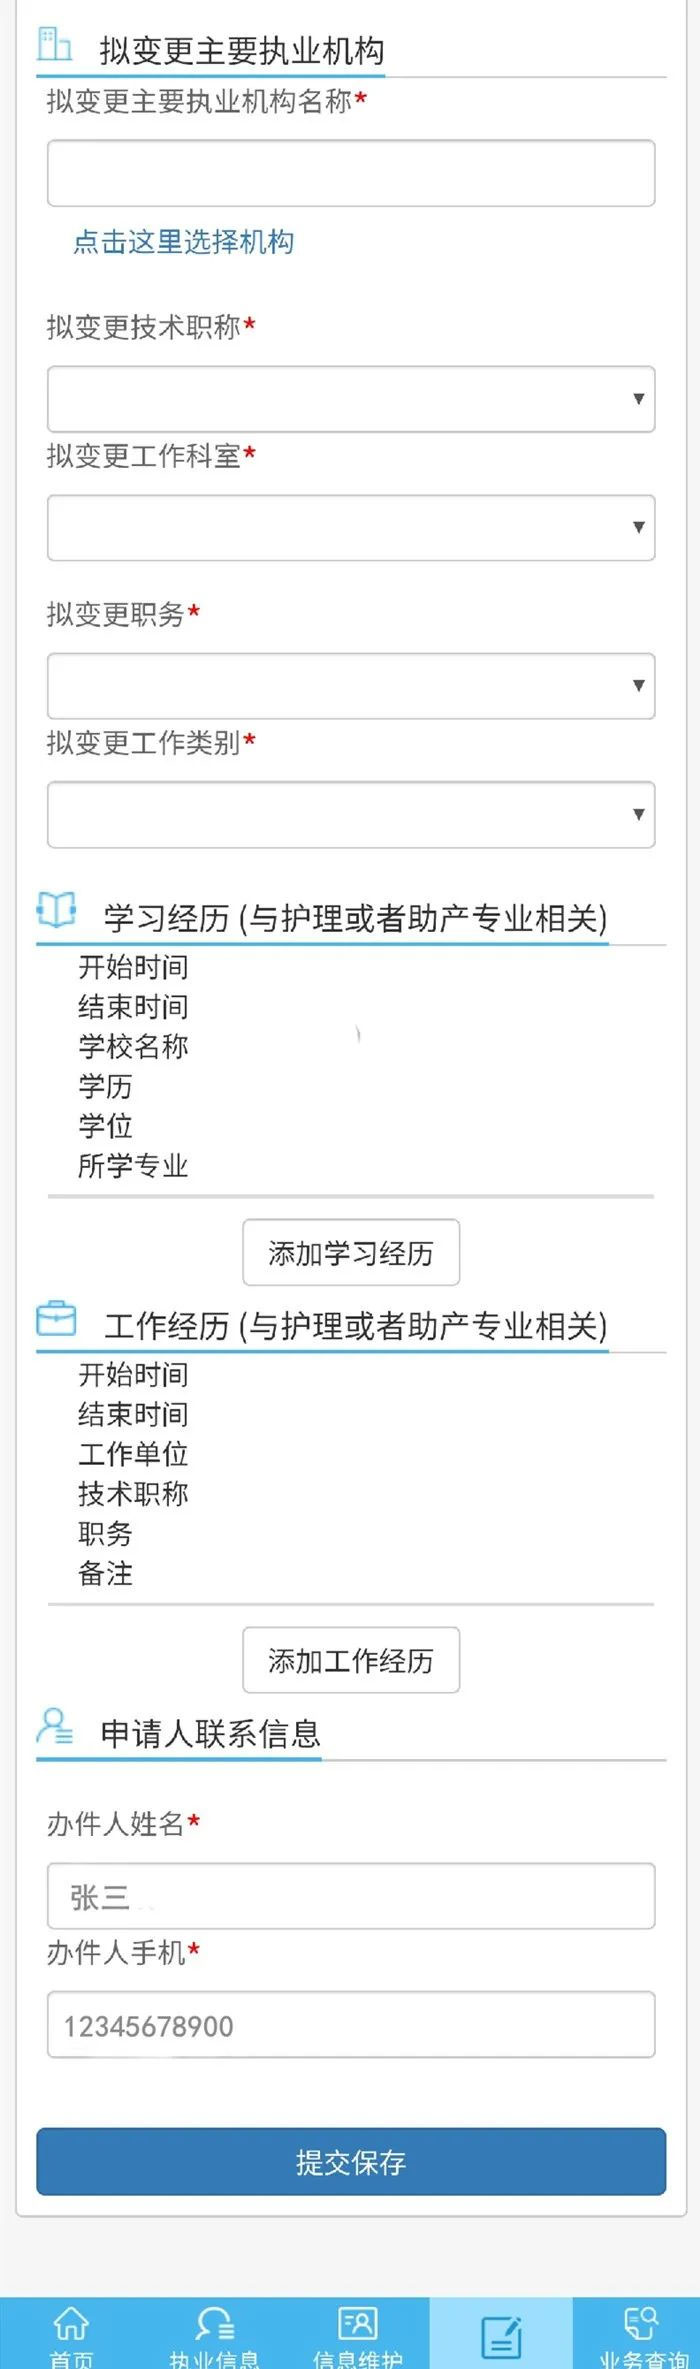Image resolution: width=700 pixels, height=2369 pixels.
Task: Click the 点击这里选择机构 link
Action: 184,242
